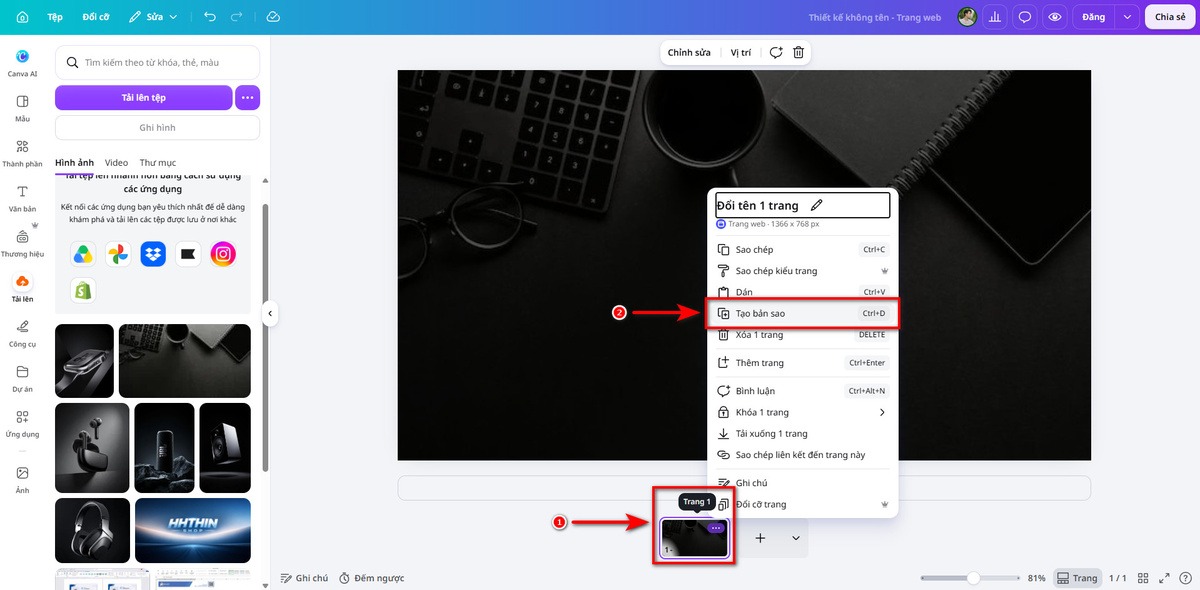Open the Công cụ tools panel
The width and height of the screenshot is (1200, 590).
22,333
